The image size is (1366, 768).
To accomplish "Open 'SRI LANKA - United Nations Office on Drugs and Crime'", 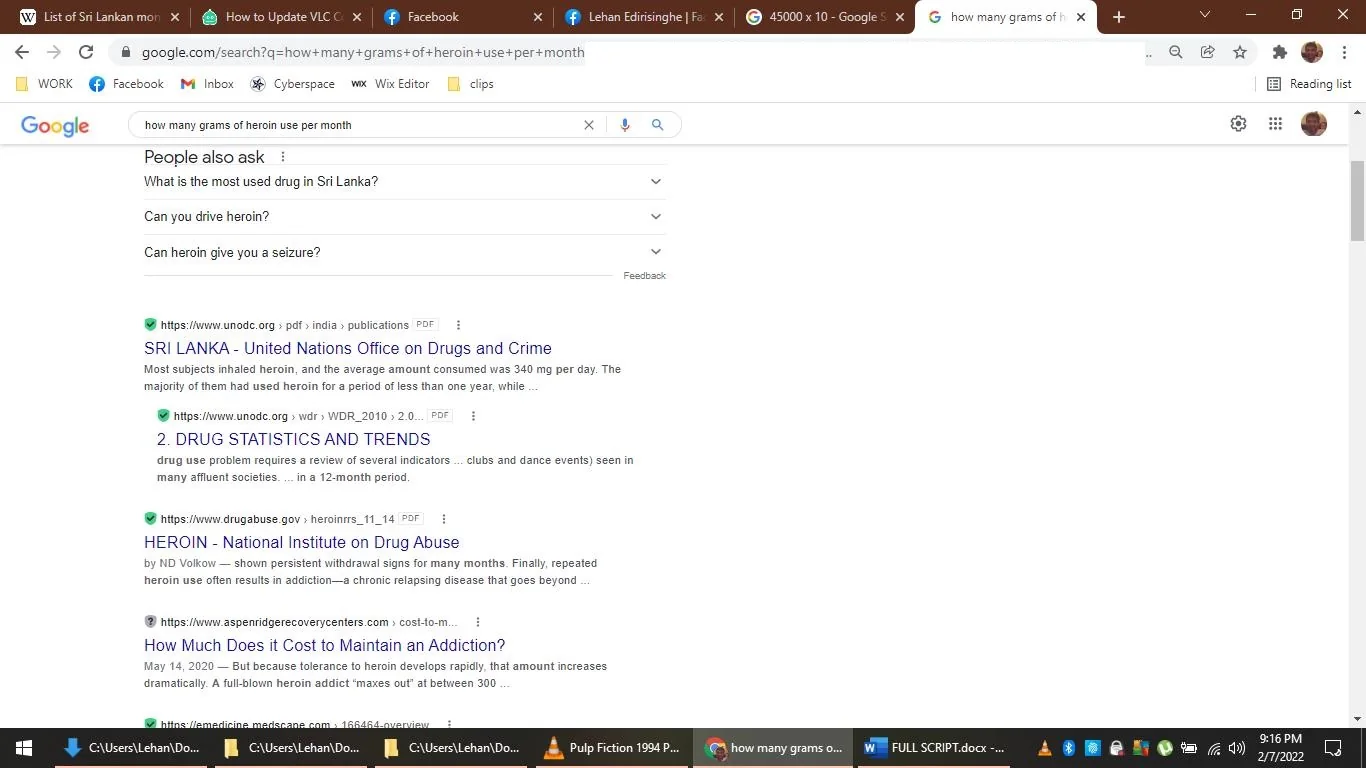I will tap(348, 348).
